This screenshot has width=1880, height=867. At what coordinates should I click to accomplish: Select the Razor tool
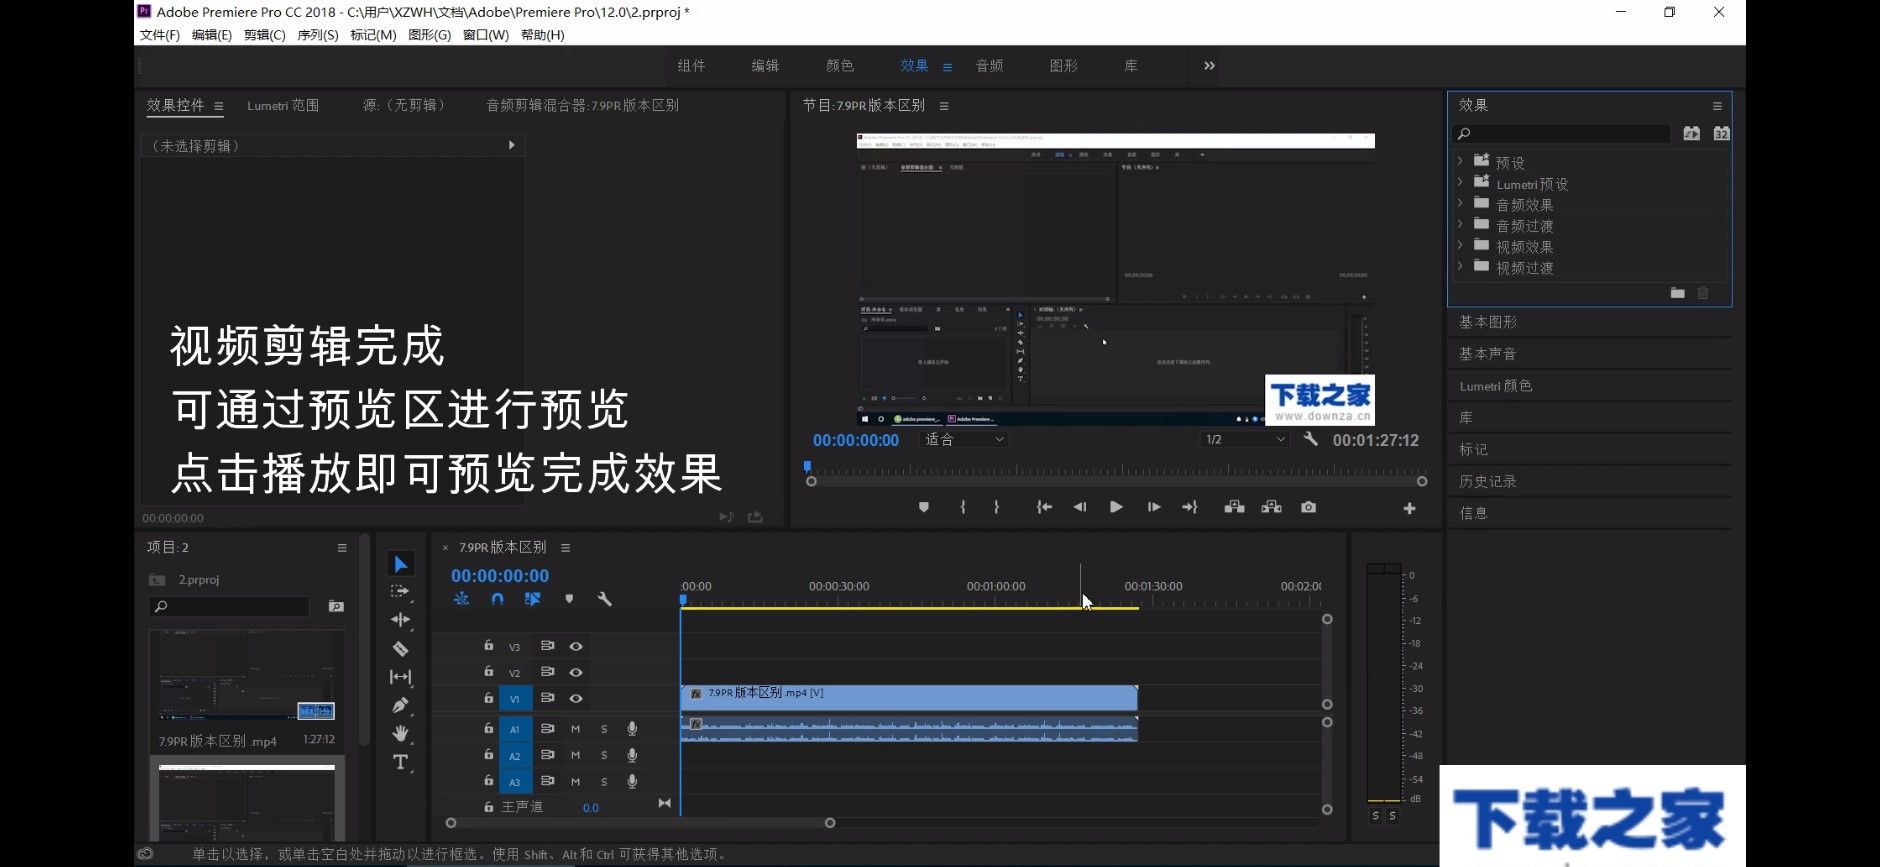[400, 648]
